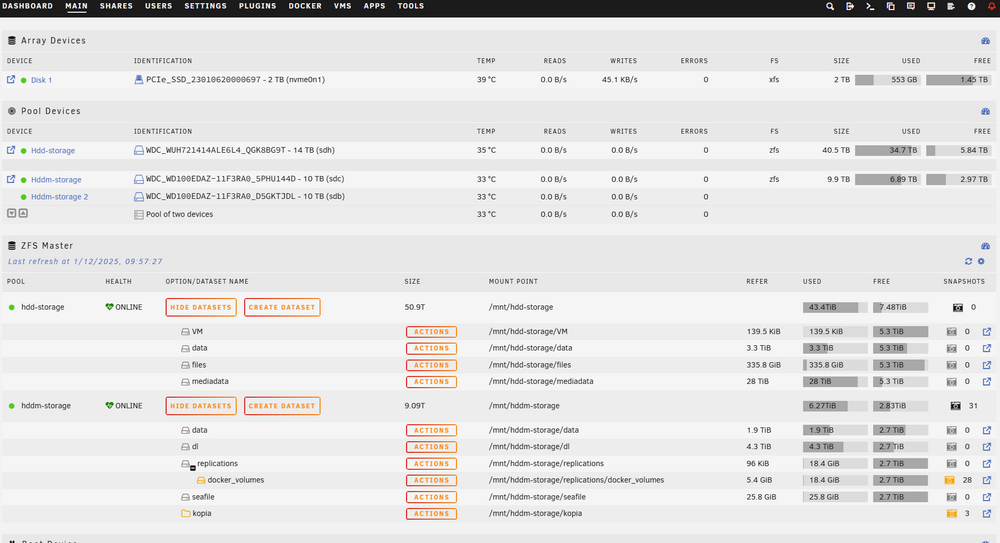Click mount point /mnt/hddm-storage/seafile
Viewport: 1000px width, 543px height.
pos(537,497)
